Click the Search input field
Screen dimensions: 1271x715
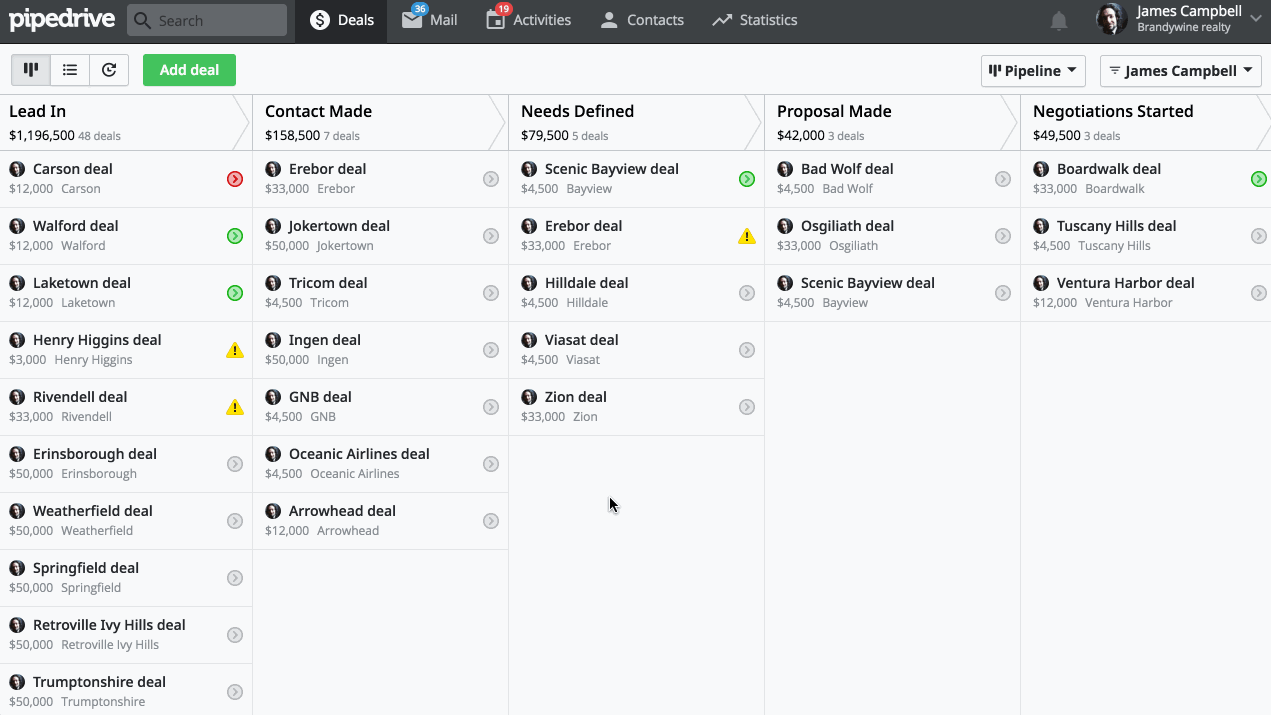pos(207,20)
